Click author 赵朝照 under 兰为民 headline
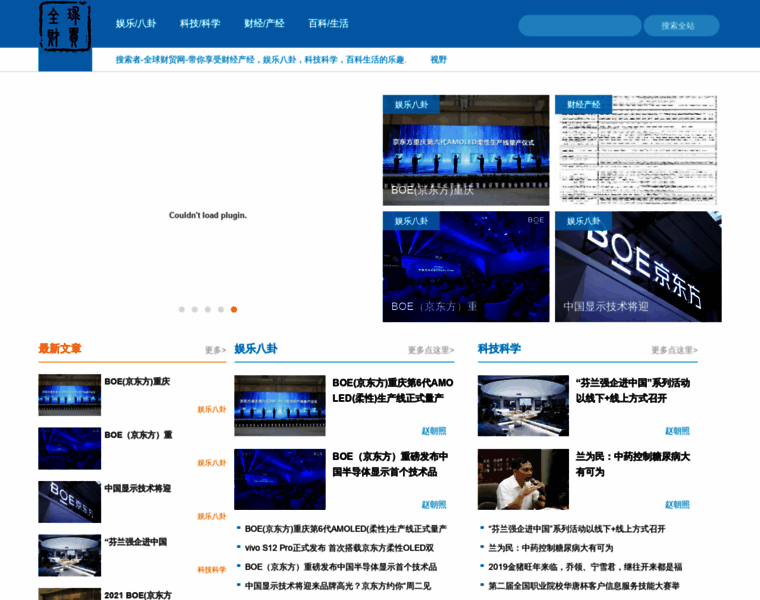The height and width of the screenshot is (600, 760). pos(677,505)
